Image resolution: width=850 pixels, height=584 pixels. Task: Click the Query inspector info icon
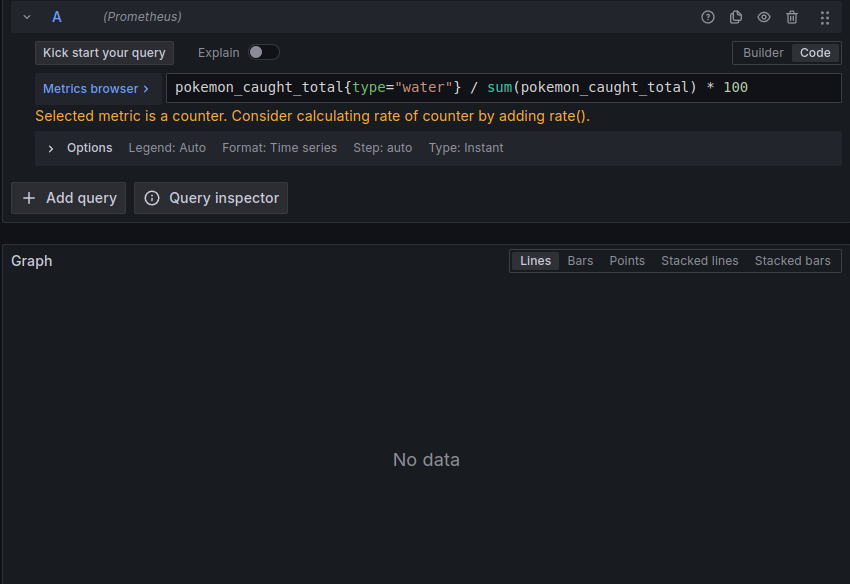coord(152,198)
